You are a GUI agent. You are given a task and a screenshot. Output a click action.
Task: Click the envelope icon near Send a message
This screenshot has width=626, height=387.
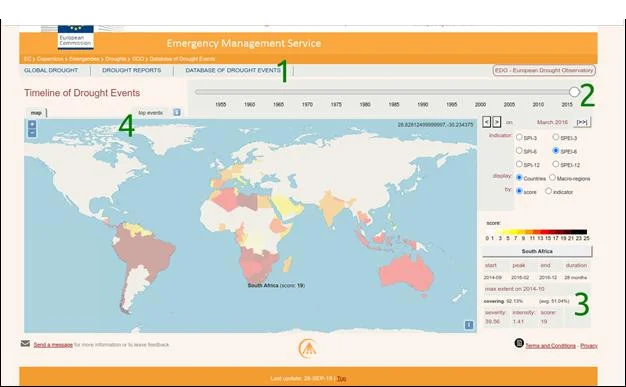tap(25, 343)
